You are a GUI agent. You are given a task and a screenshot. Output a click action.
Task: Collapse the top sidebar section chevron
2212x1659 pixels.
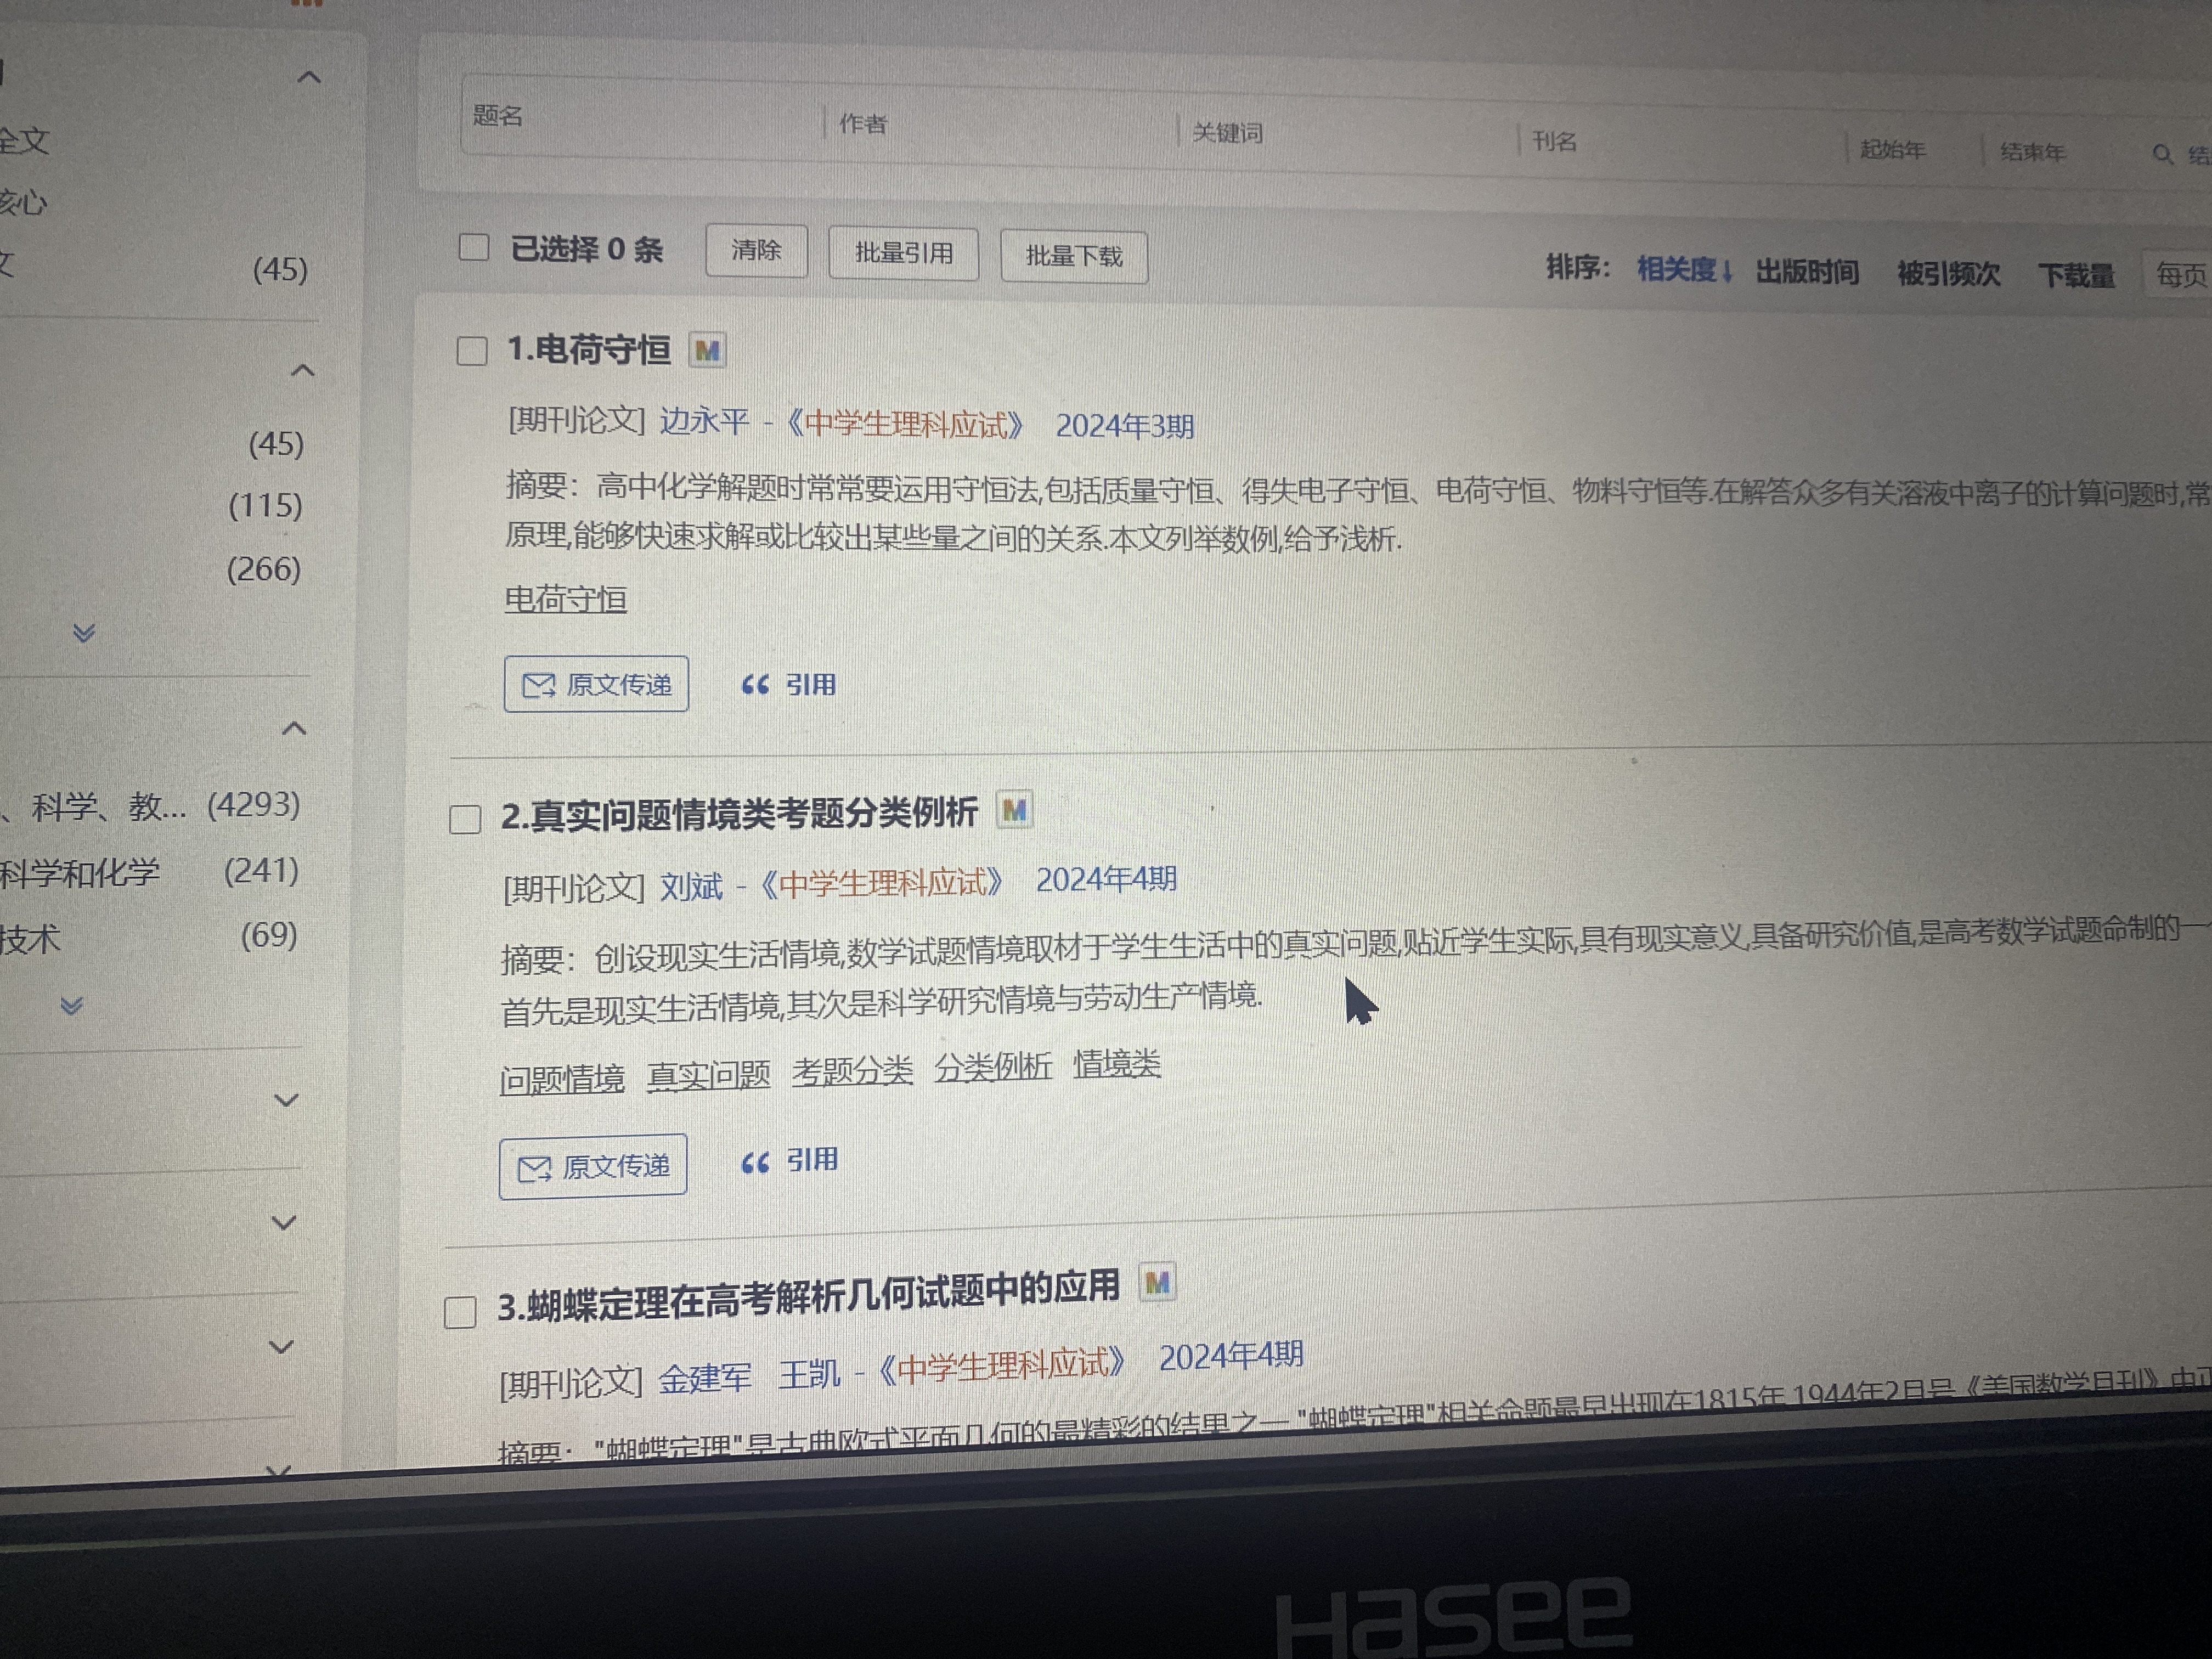pyautogui.click(x=309, y=77)
